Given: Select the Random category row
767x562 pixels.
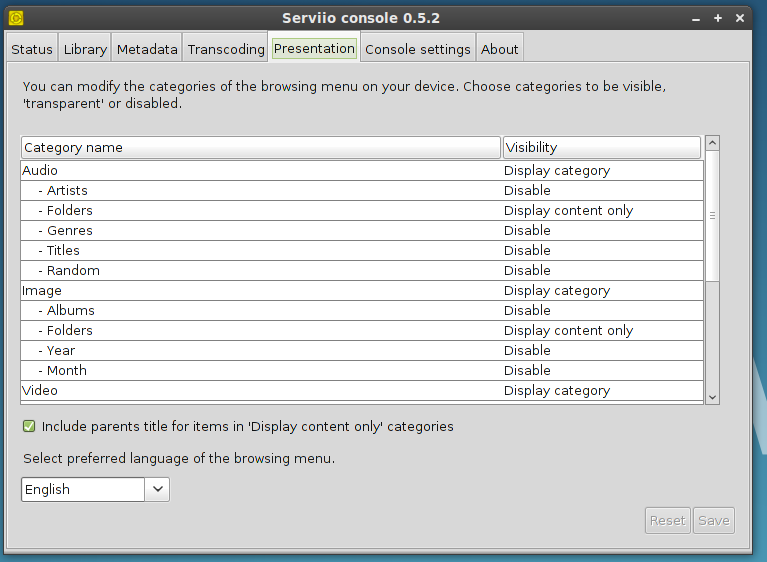Looking at the screenshot, I should [x=362, y=270].
